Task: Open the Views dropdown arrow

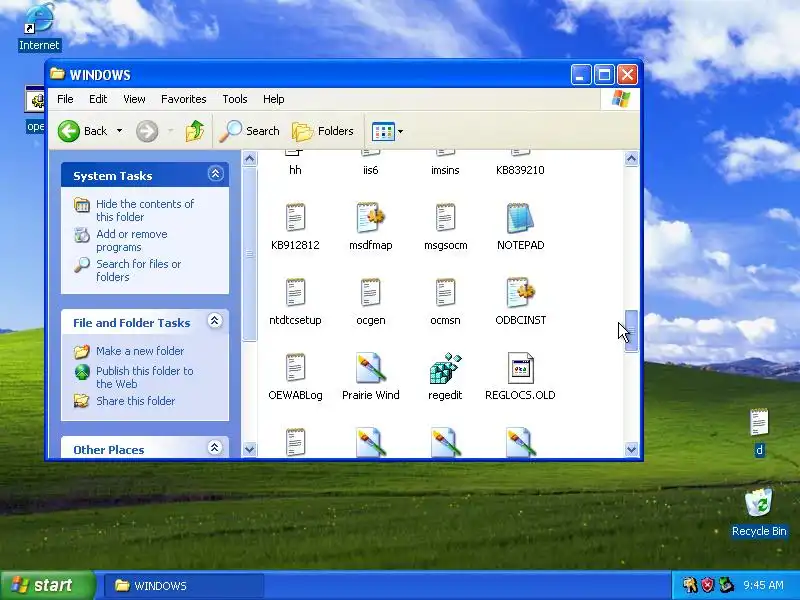Action: pos(401,132)
